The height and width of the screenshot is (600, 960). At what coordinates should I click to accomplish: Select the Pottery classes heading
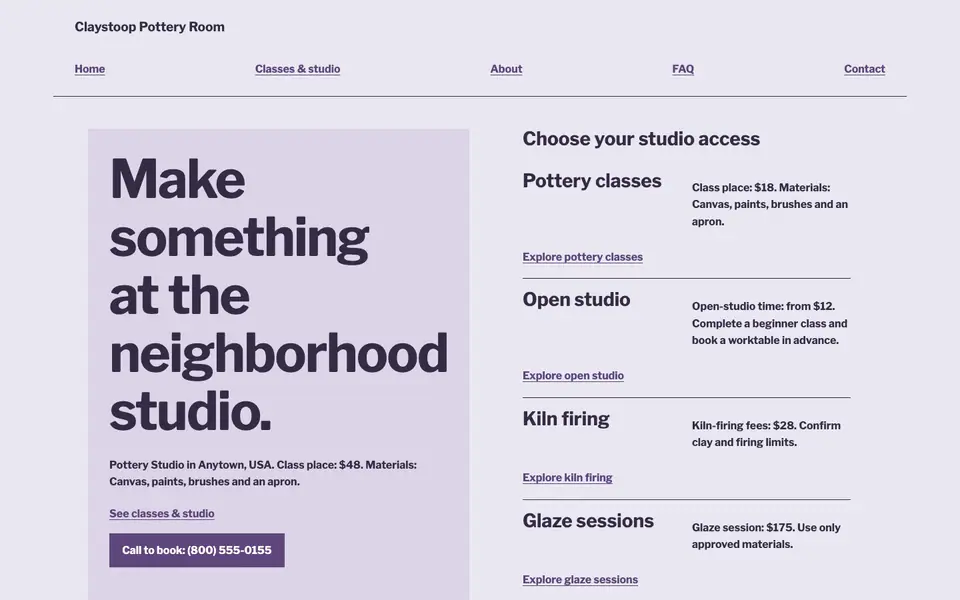point(592,181)
